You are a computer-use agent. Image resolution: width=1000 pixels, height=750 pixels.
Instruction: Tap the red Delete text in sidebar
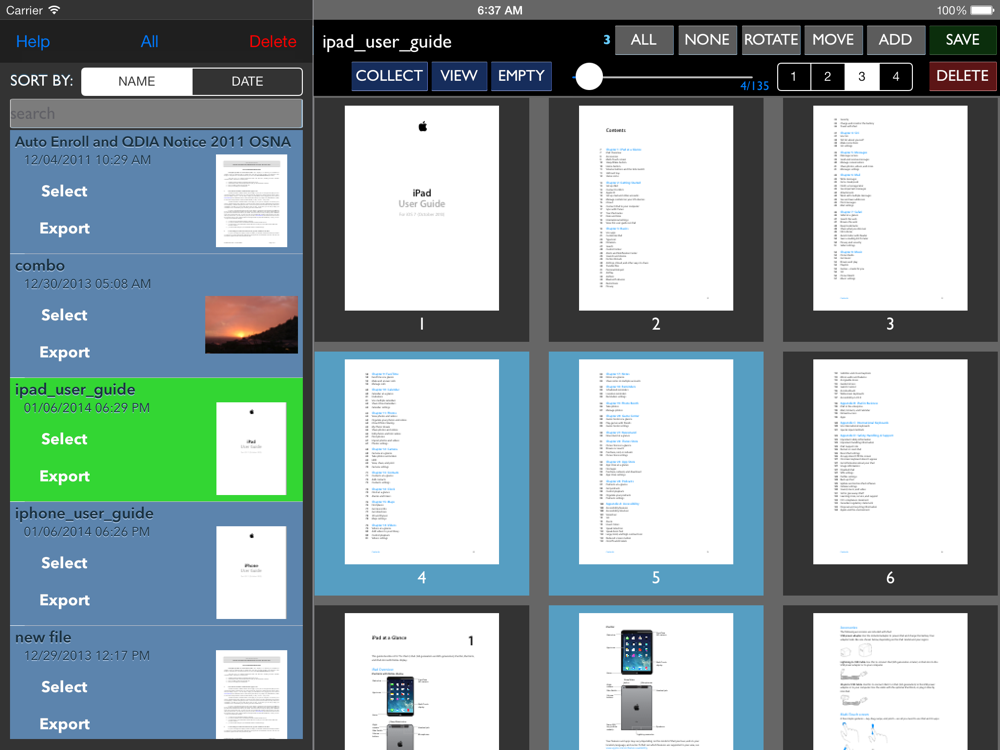[272, 41]
